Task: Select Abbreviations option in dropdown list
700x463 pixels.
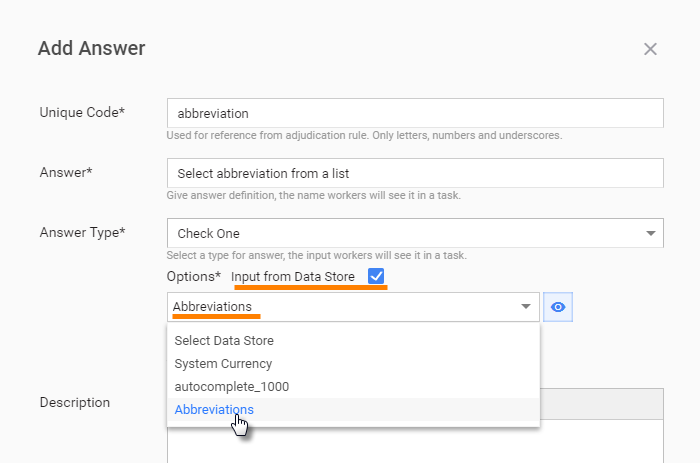Action: (353, 409)
